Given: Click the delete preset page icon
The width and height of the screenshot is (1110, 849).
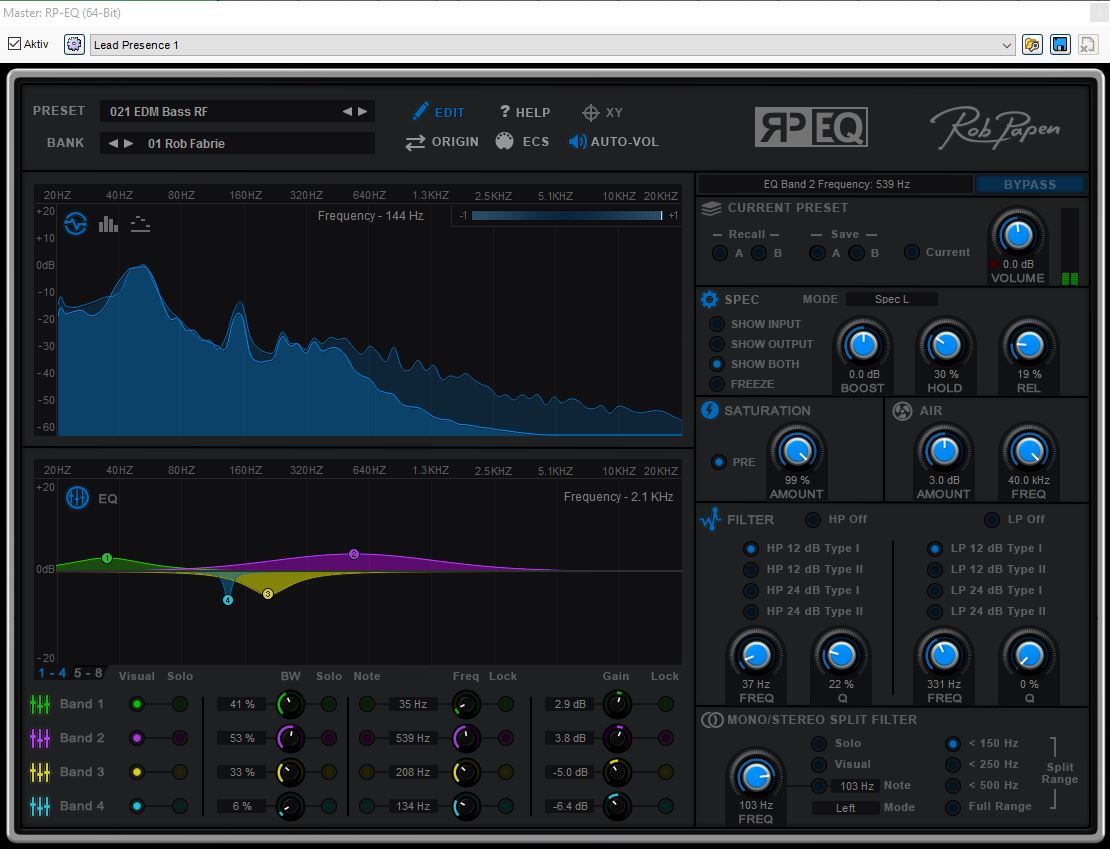Looking at the screenshot, I should tap(1087, 45).
